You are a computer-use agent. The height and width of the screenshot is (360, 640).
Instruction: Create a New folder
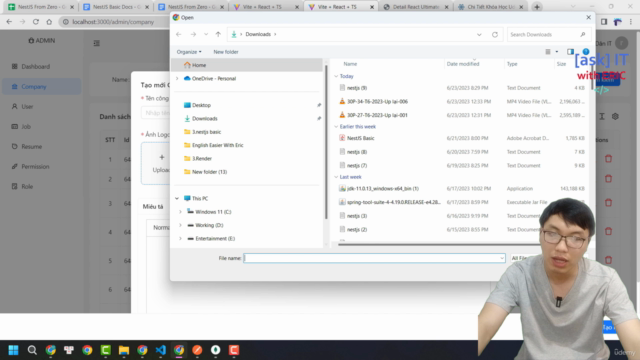[x=226, y=52]
